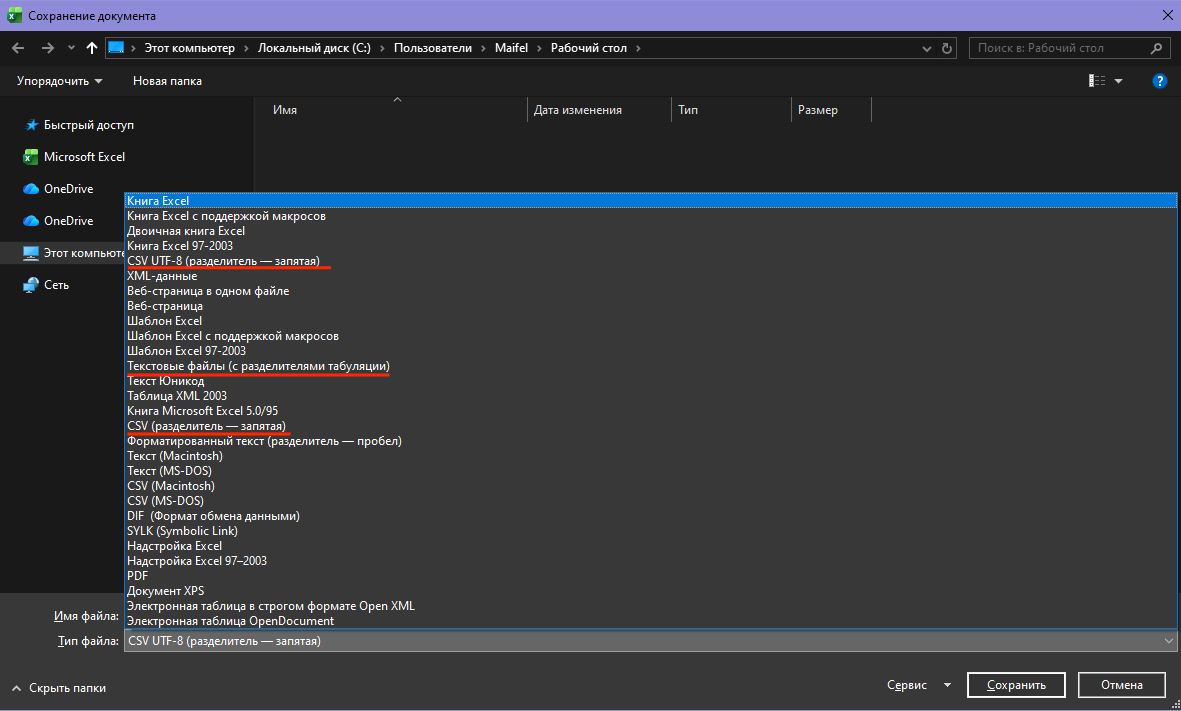Expand the view options dropdown arrow
The image size is (1181, 711).
[1118, 81]
